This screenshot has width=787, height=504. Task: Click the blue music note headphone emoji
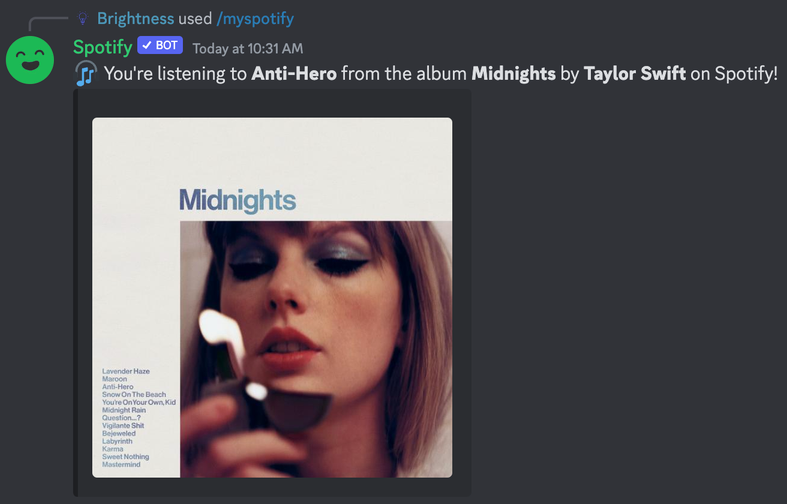pos(86,73)
